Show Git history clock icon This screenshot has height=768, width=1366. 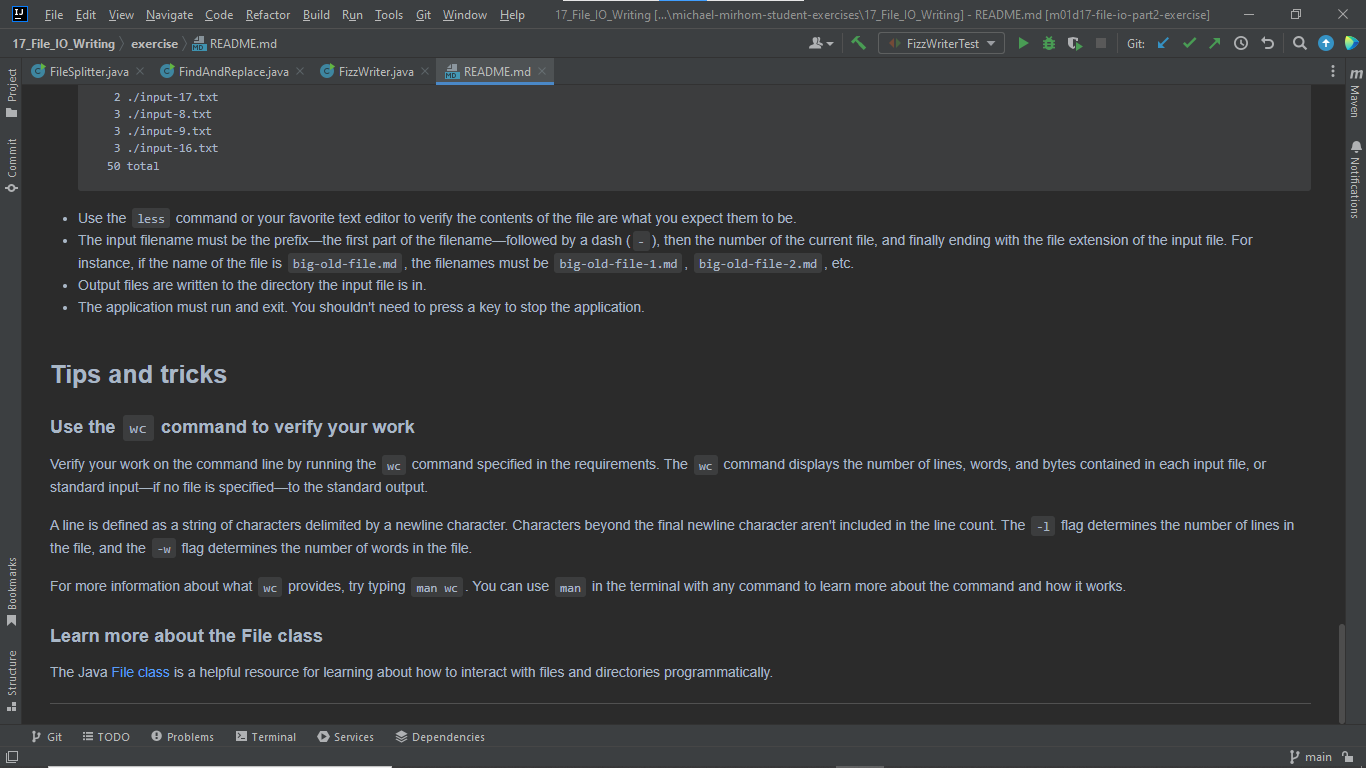pyautogui.click(x=1241, y=43)
